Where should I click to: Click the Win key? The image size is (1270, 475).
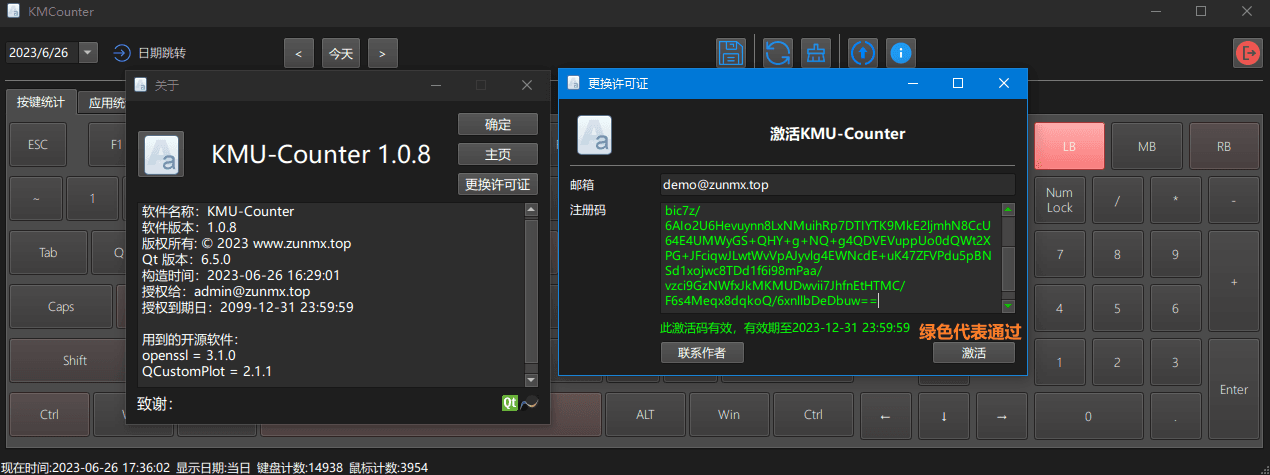click(729, 414)
